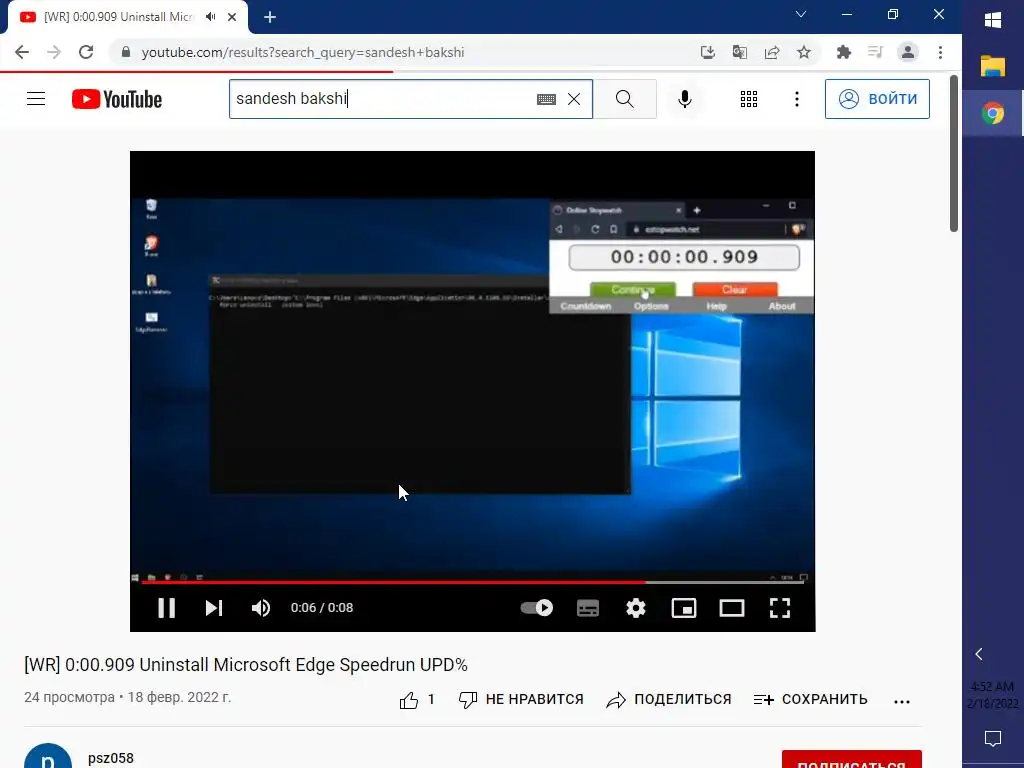1024x768 pixels.
Task: Open the install app icon in address bar
Action: 708,52
